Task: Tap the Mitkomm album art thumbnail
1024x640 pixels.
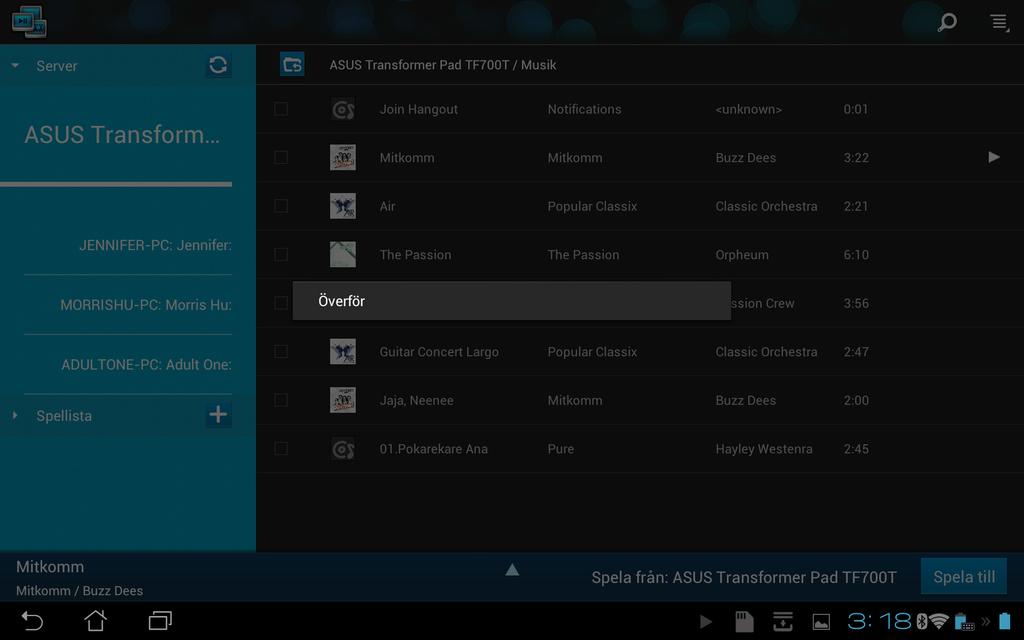Action: [343, 157]
